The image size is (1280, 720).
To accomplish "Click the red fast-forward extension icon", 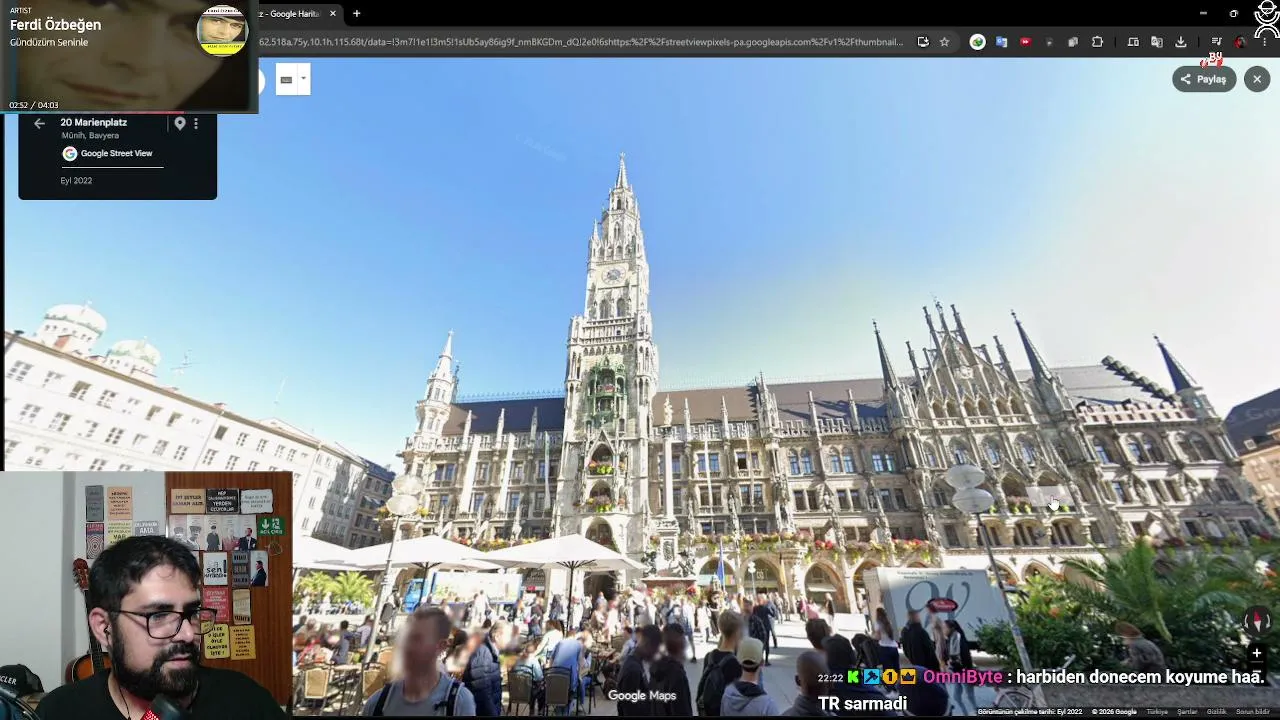I will [x=1025, y=42].
